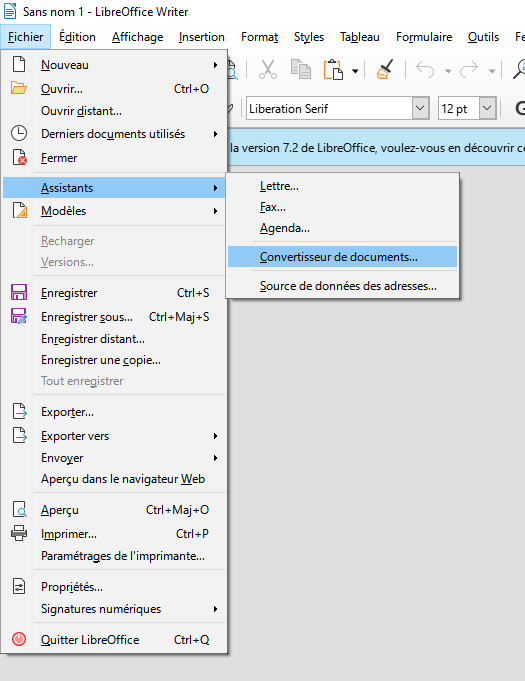The height and width of the screenshot is (681, 525).
Task: Click the Propriétés document settings icon
Action: click(19, 586)
